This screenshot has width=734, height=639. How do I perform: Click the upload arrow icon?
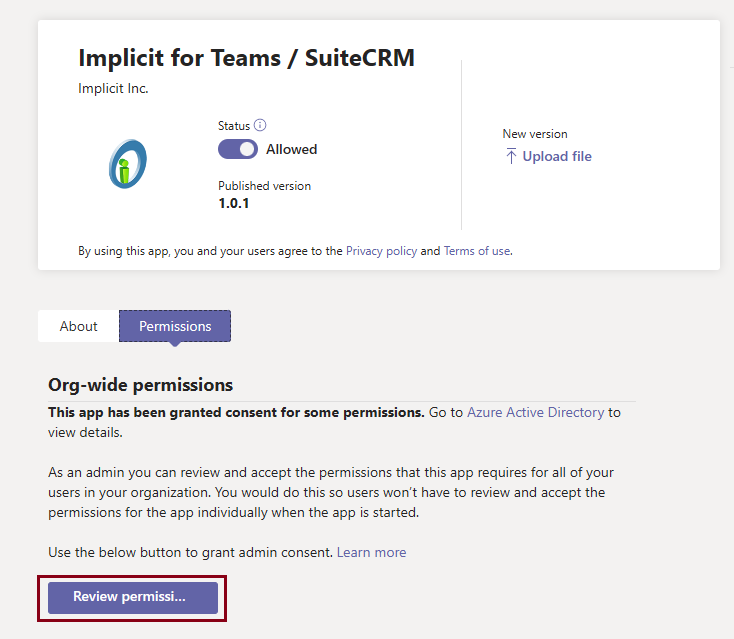click(x=511, y=156)
